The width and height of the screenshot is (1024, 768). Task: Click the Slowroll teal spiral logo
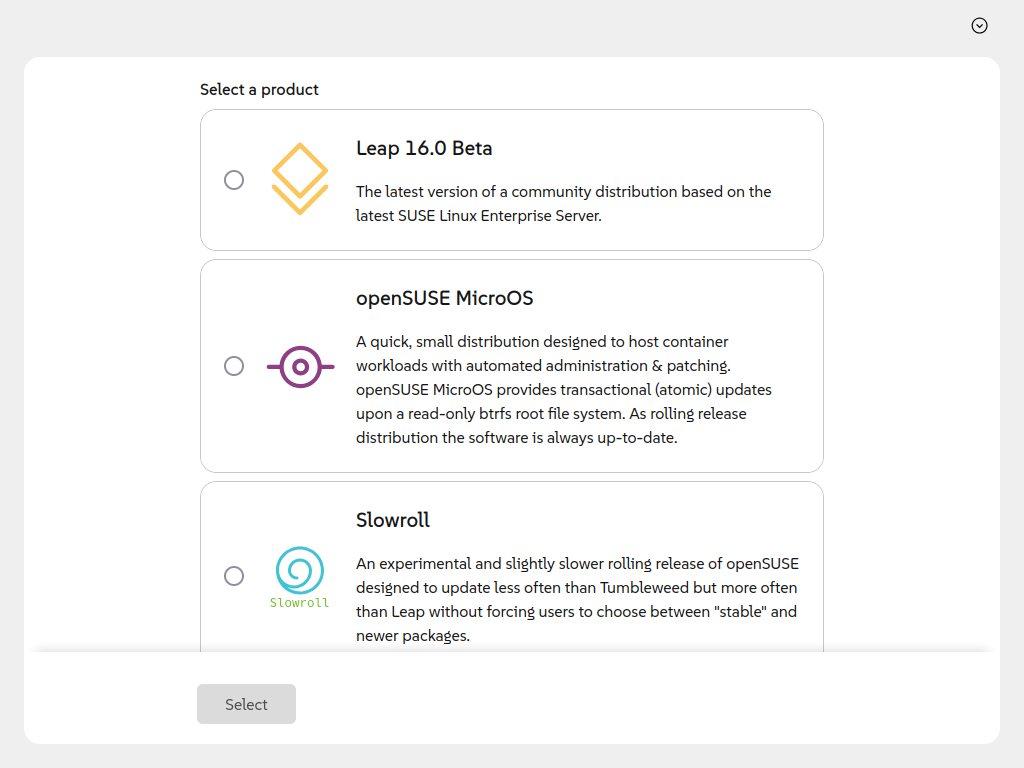click(300, 570)
